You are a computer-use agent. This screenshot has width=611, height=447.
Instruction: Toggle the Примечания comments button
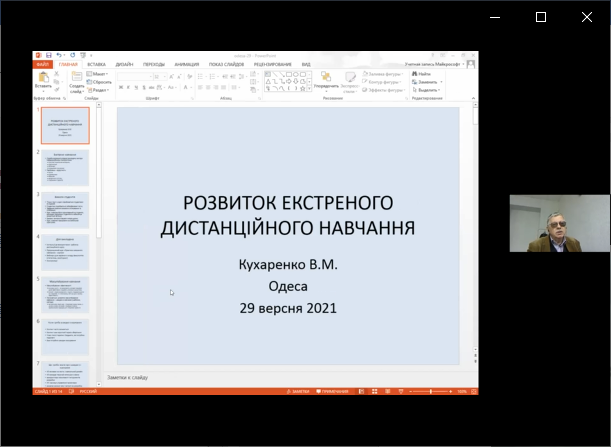click(334, 391)
